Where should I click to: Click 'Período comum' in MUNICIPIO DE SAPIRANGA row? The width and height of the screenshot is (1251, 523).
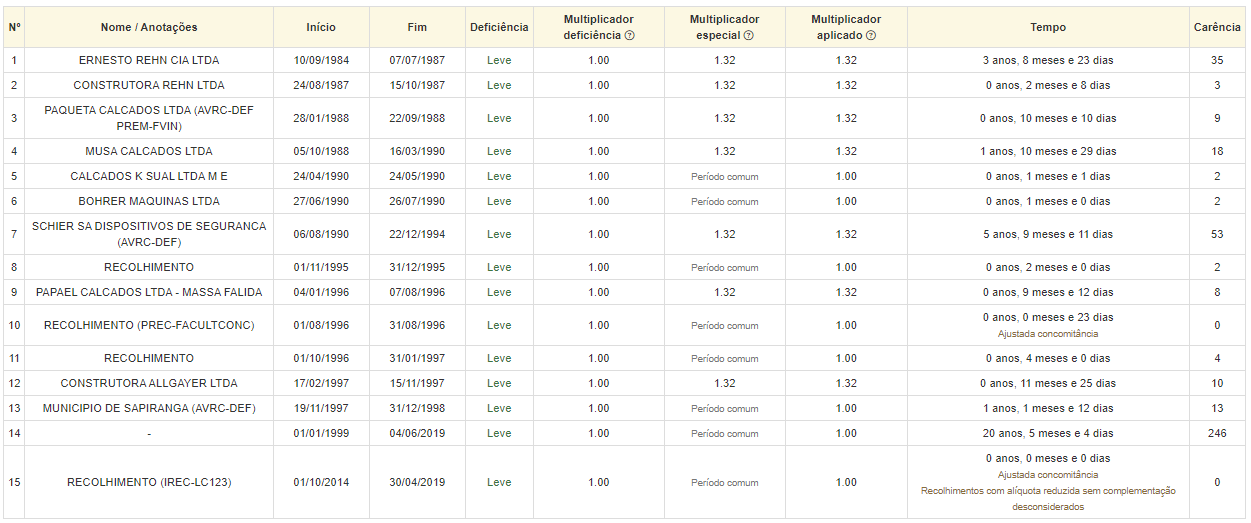click(725, 408)
